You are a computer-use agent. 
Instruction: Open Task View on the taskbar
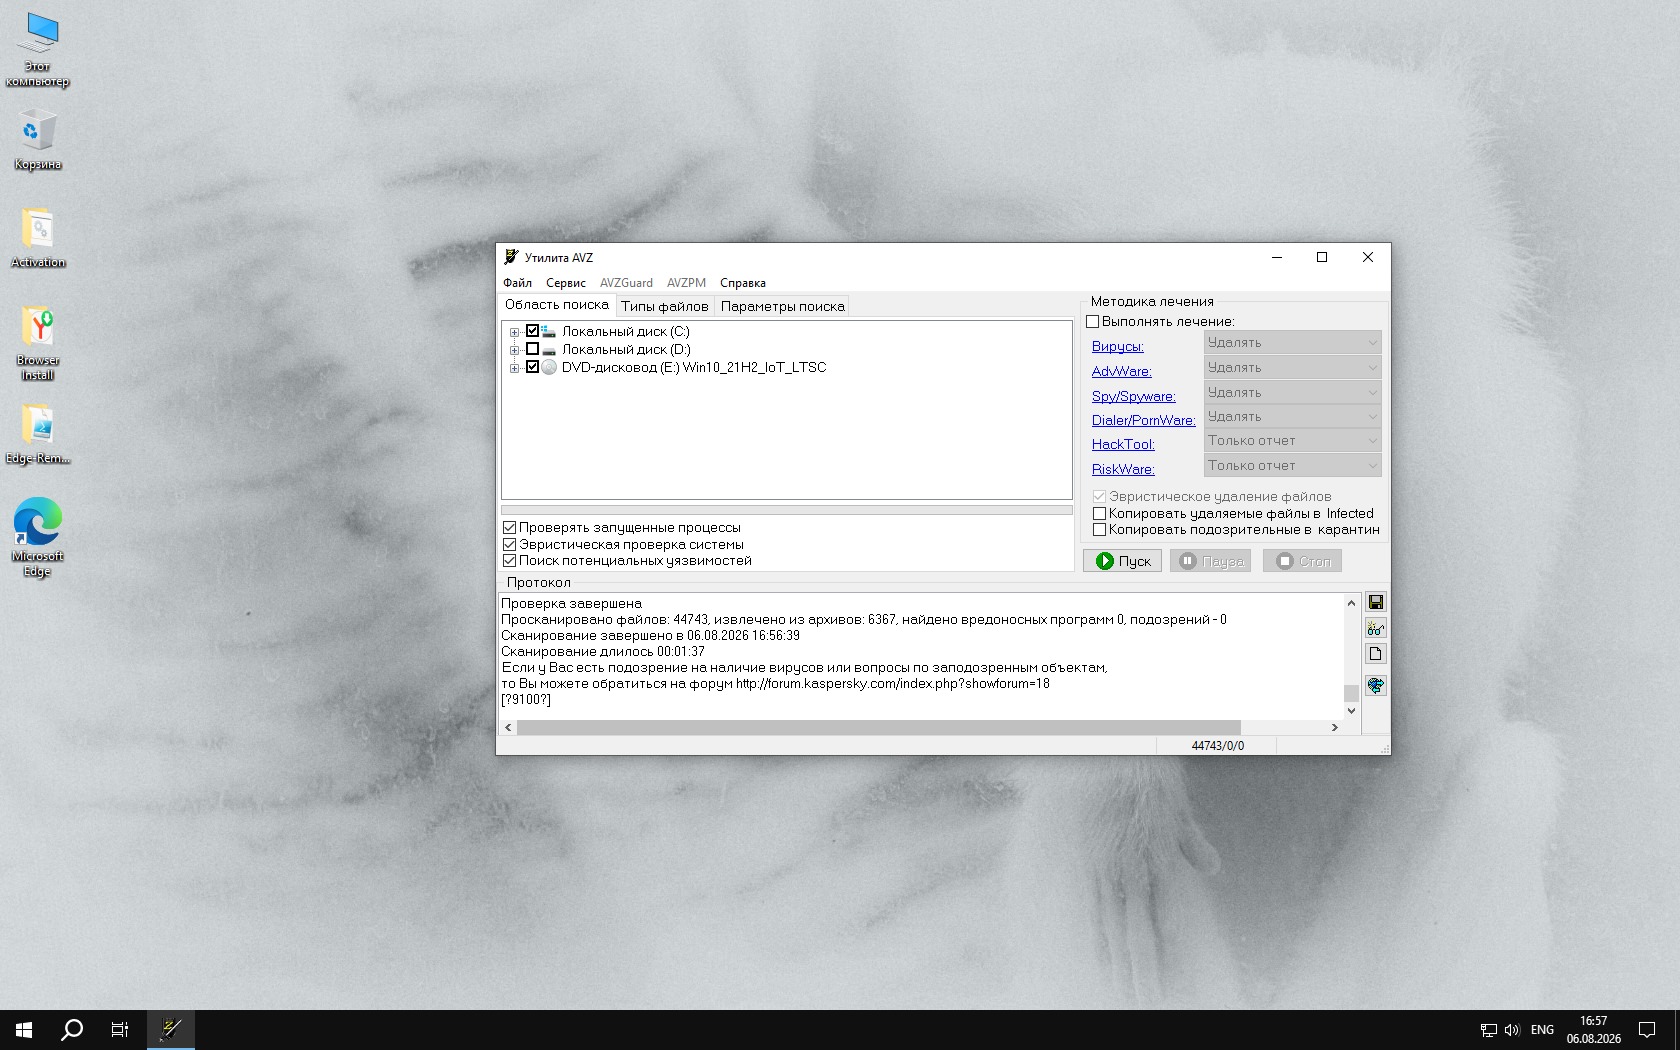120,1030
